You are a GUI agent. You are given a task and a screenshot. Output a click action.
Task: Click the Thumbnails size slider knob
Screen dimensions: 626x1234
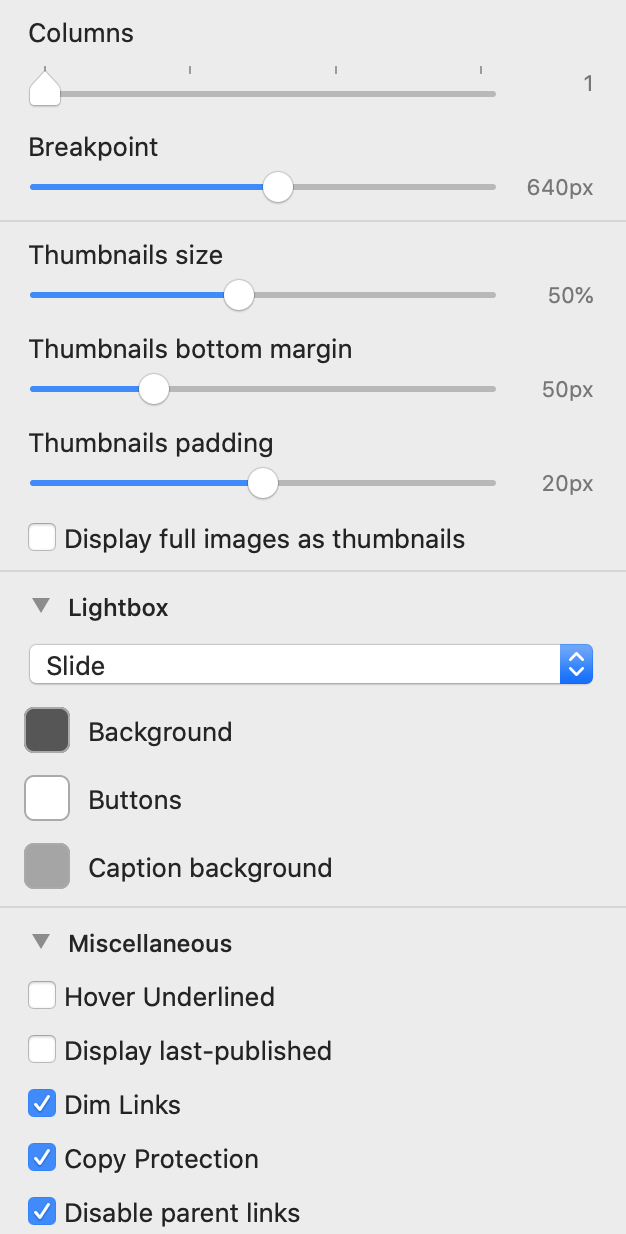238,295
